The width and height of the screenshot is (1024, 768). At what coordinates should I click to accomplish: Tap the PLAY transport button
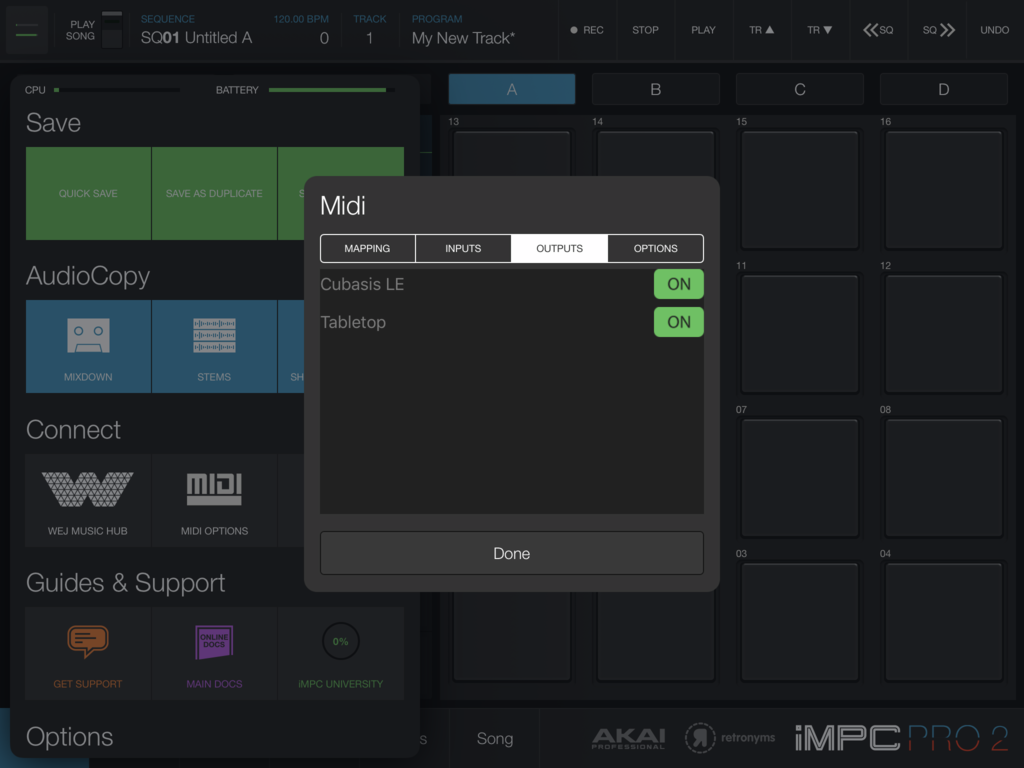[703, 30]
